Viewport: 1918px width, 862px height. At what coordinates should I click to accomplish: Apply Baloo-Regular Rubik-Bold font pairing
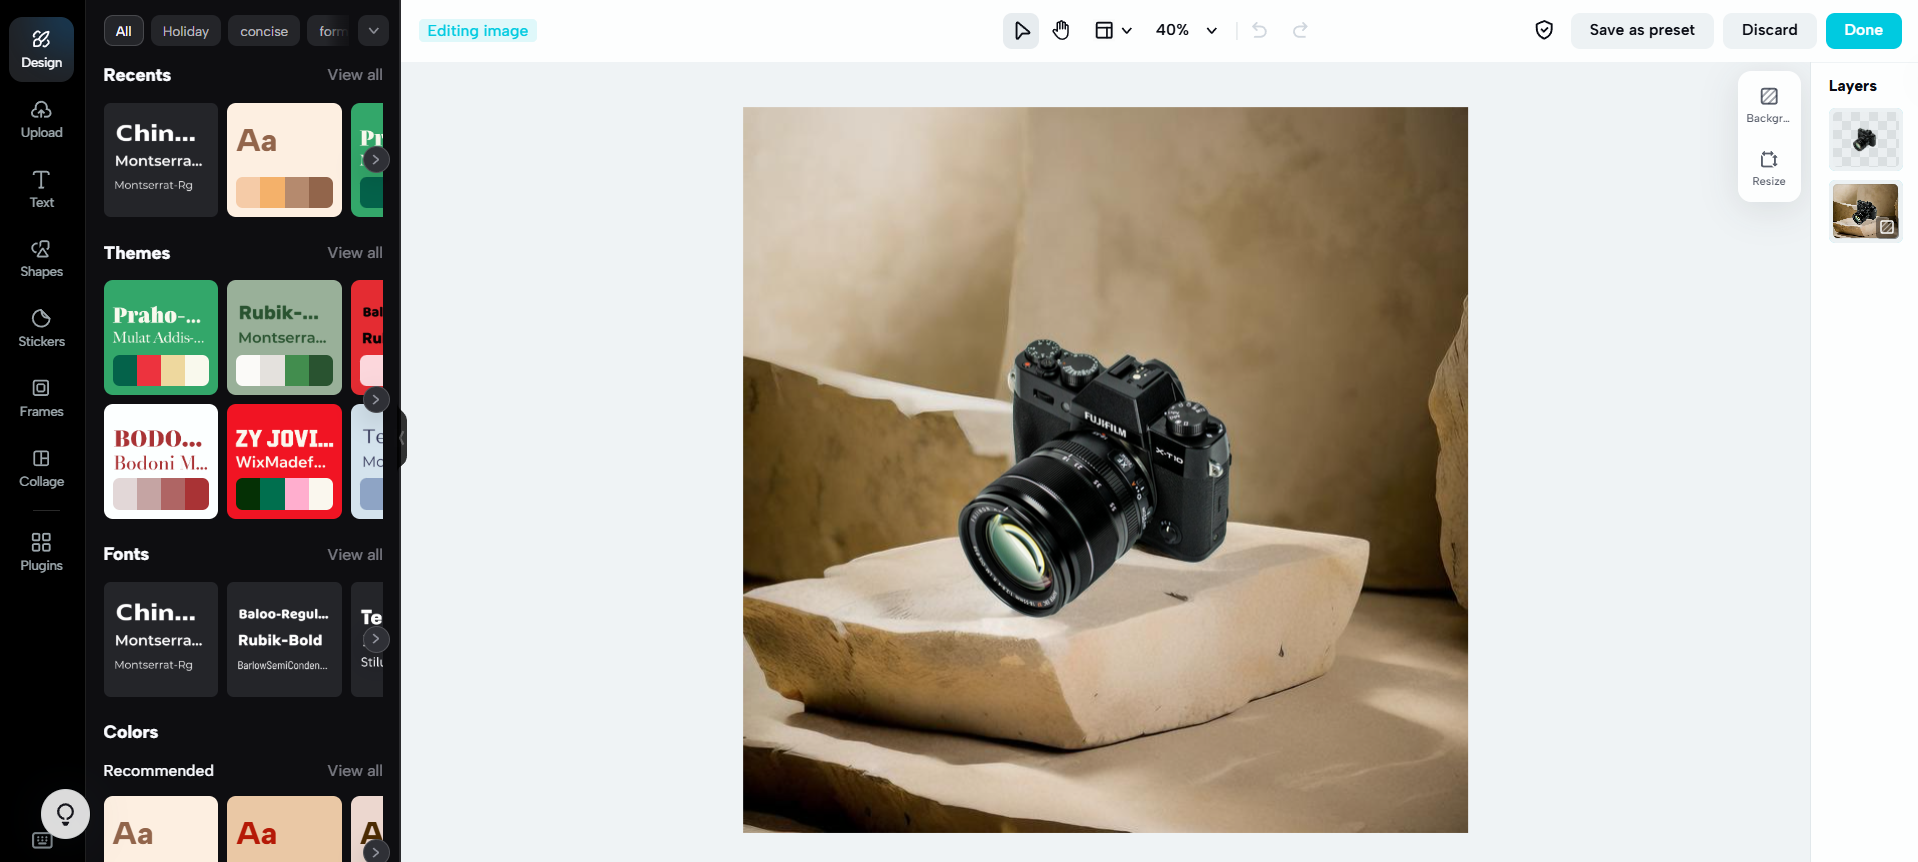pos(284,640)
